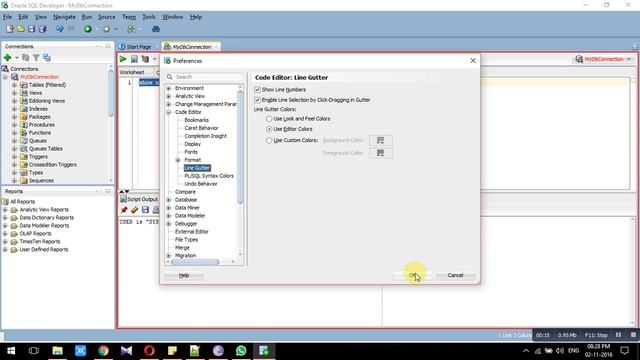Click the Refresh icon in Connections panel toolbar

point(25,58)
